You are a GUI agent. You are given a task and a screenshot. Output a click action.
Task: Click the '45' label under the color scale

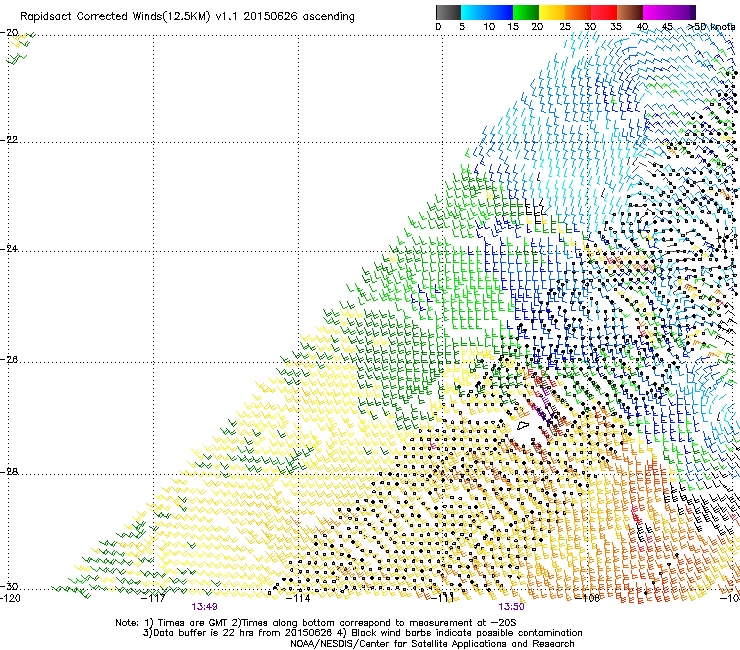pyautogui.click(x=667, y=27)
